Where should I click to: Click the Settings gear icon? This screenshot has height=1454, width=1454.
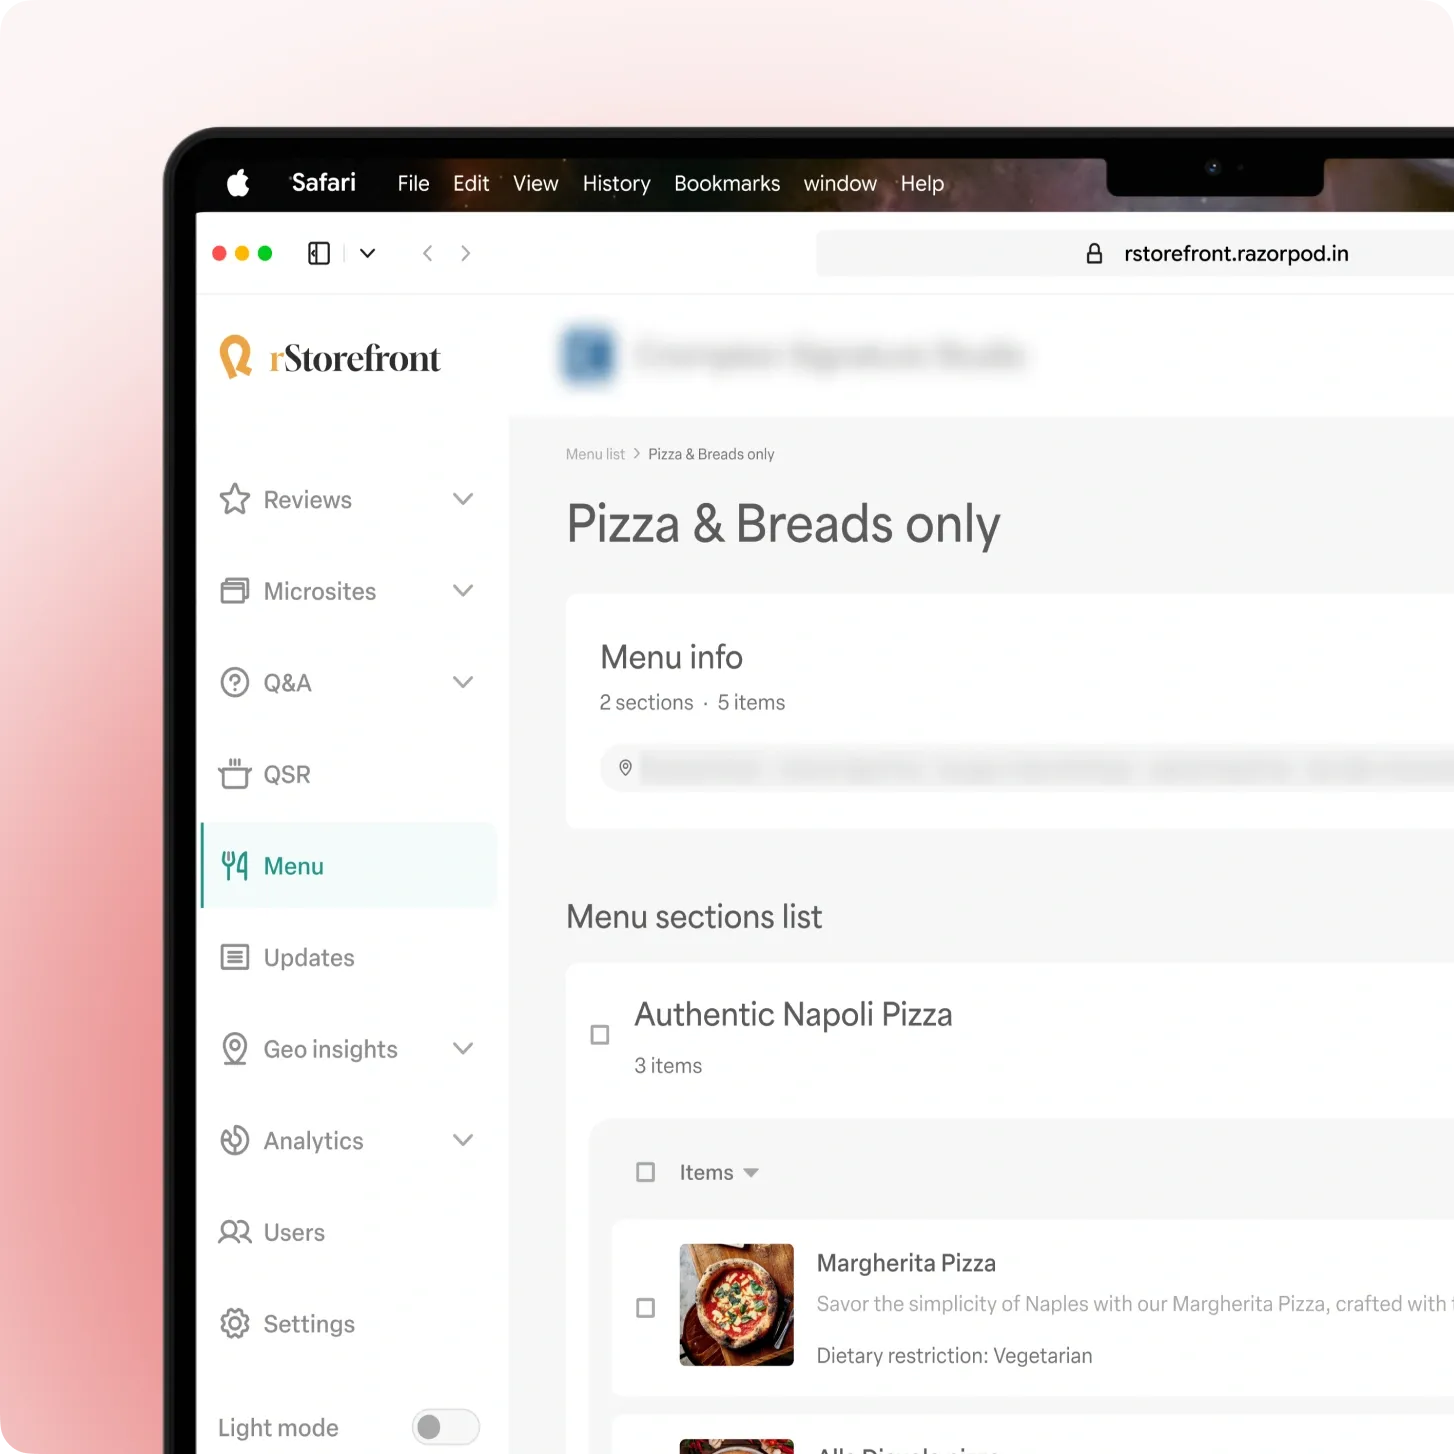[235, 1324]
